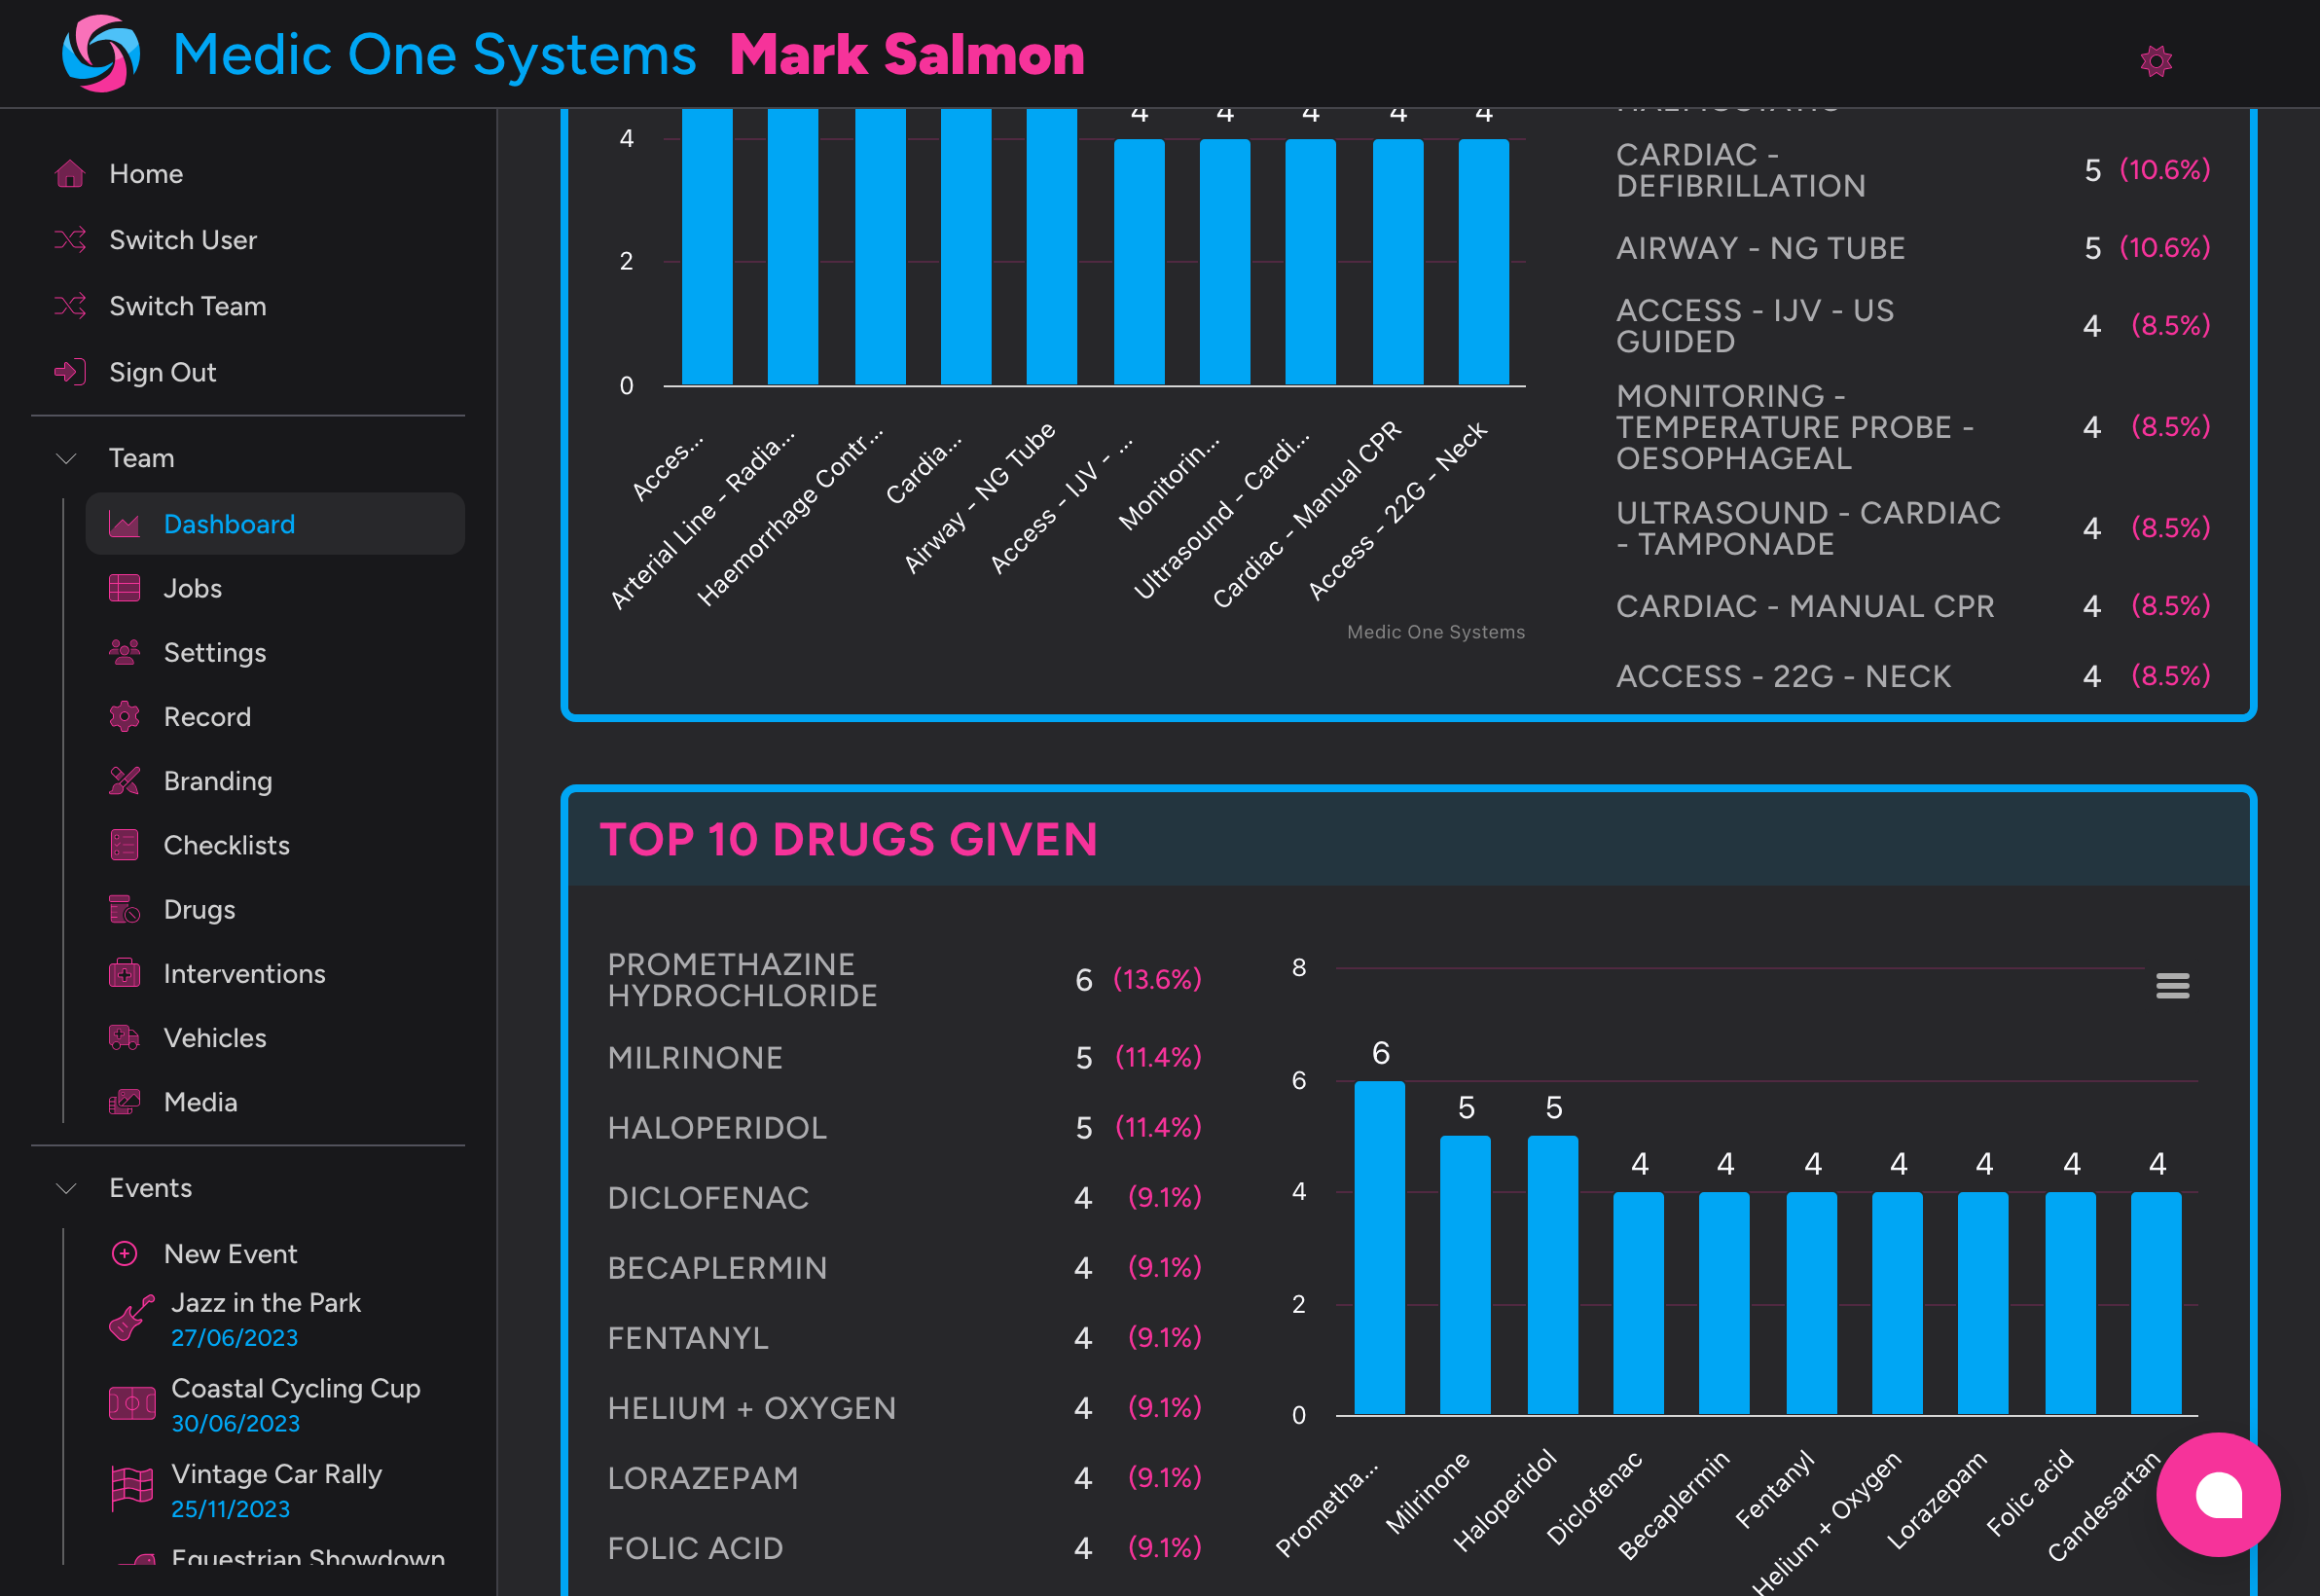Open the Jobs menu item

click(193, 588)
